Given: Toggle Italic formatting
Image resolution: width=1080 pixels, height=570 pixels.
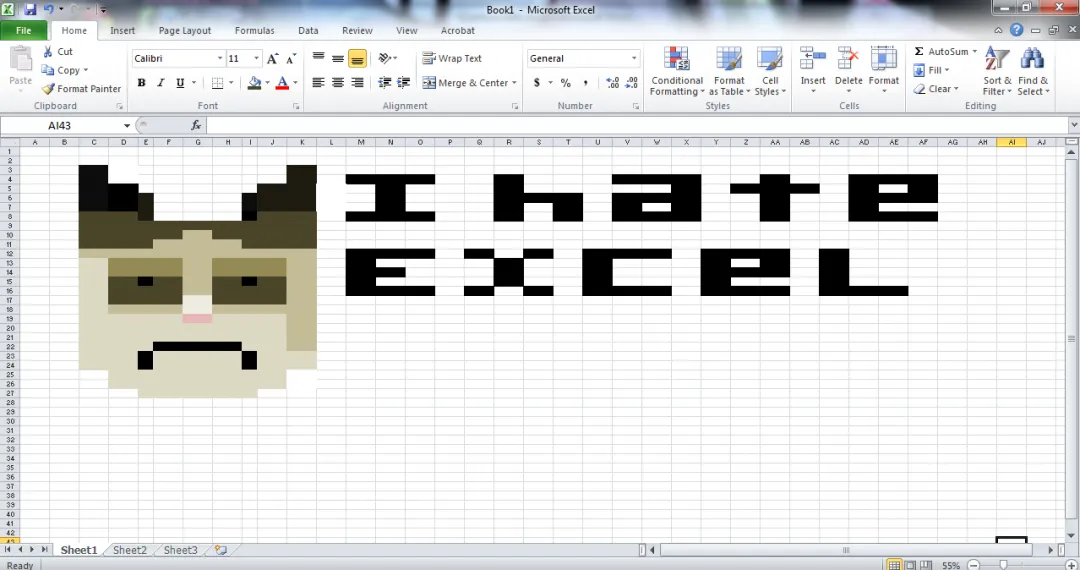Looking at the screenshot, I should [160, 83].
